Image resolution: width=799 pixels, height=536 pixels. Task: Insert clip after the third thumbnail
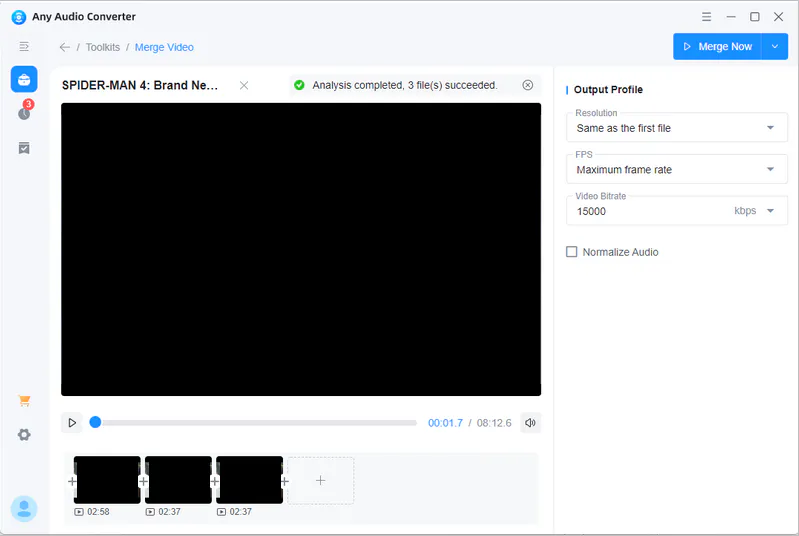pyautogui.click(x=284, y=481)
